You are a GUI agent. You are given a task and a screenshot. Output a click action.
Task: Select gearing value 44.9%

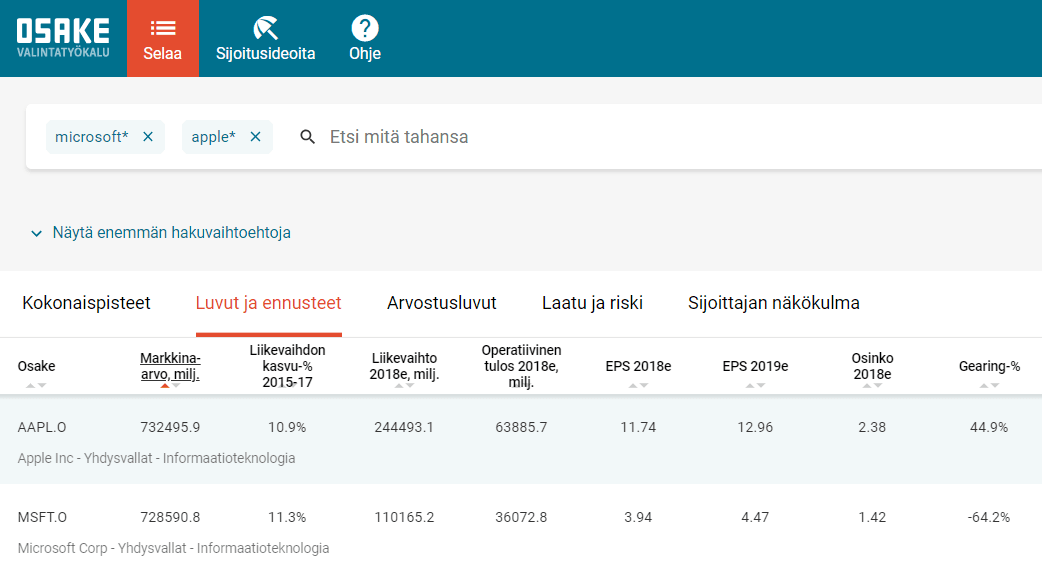tap(989, 427)
